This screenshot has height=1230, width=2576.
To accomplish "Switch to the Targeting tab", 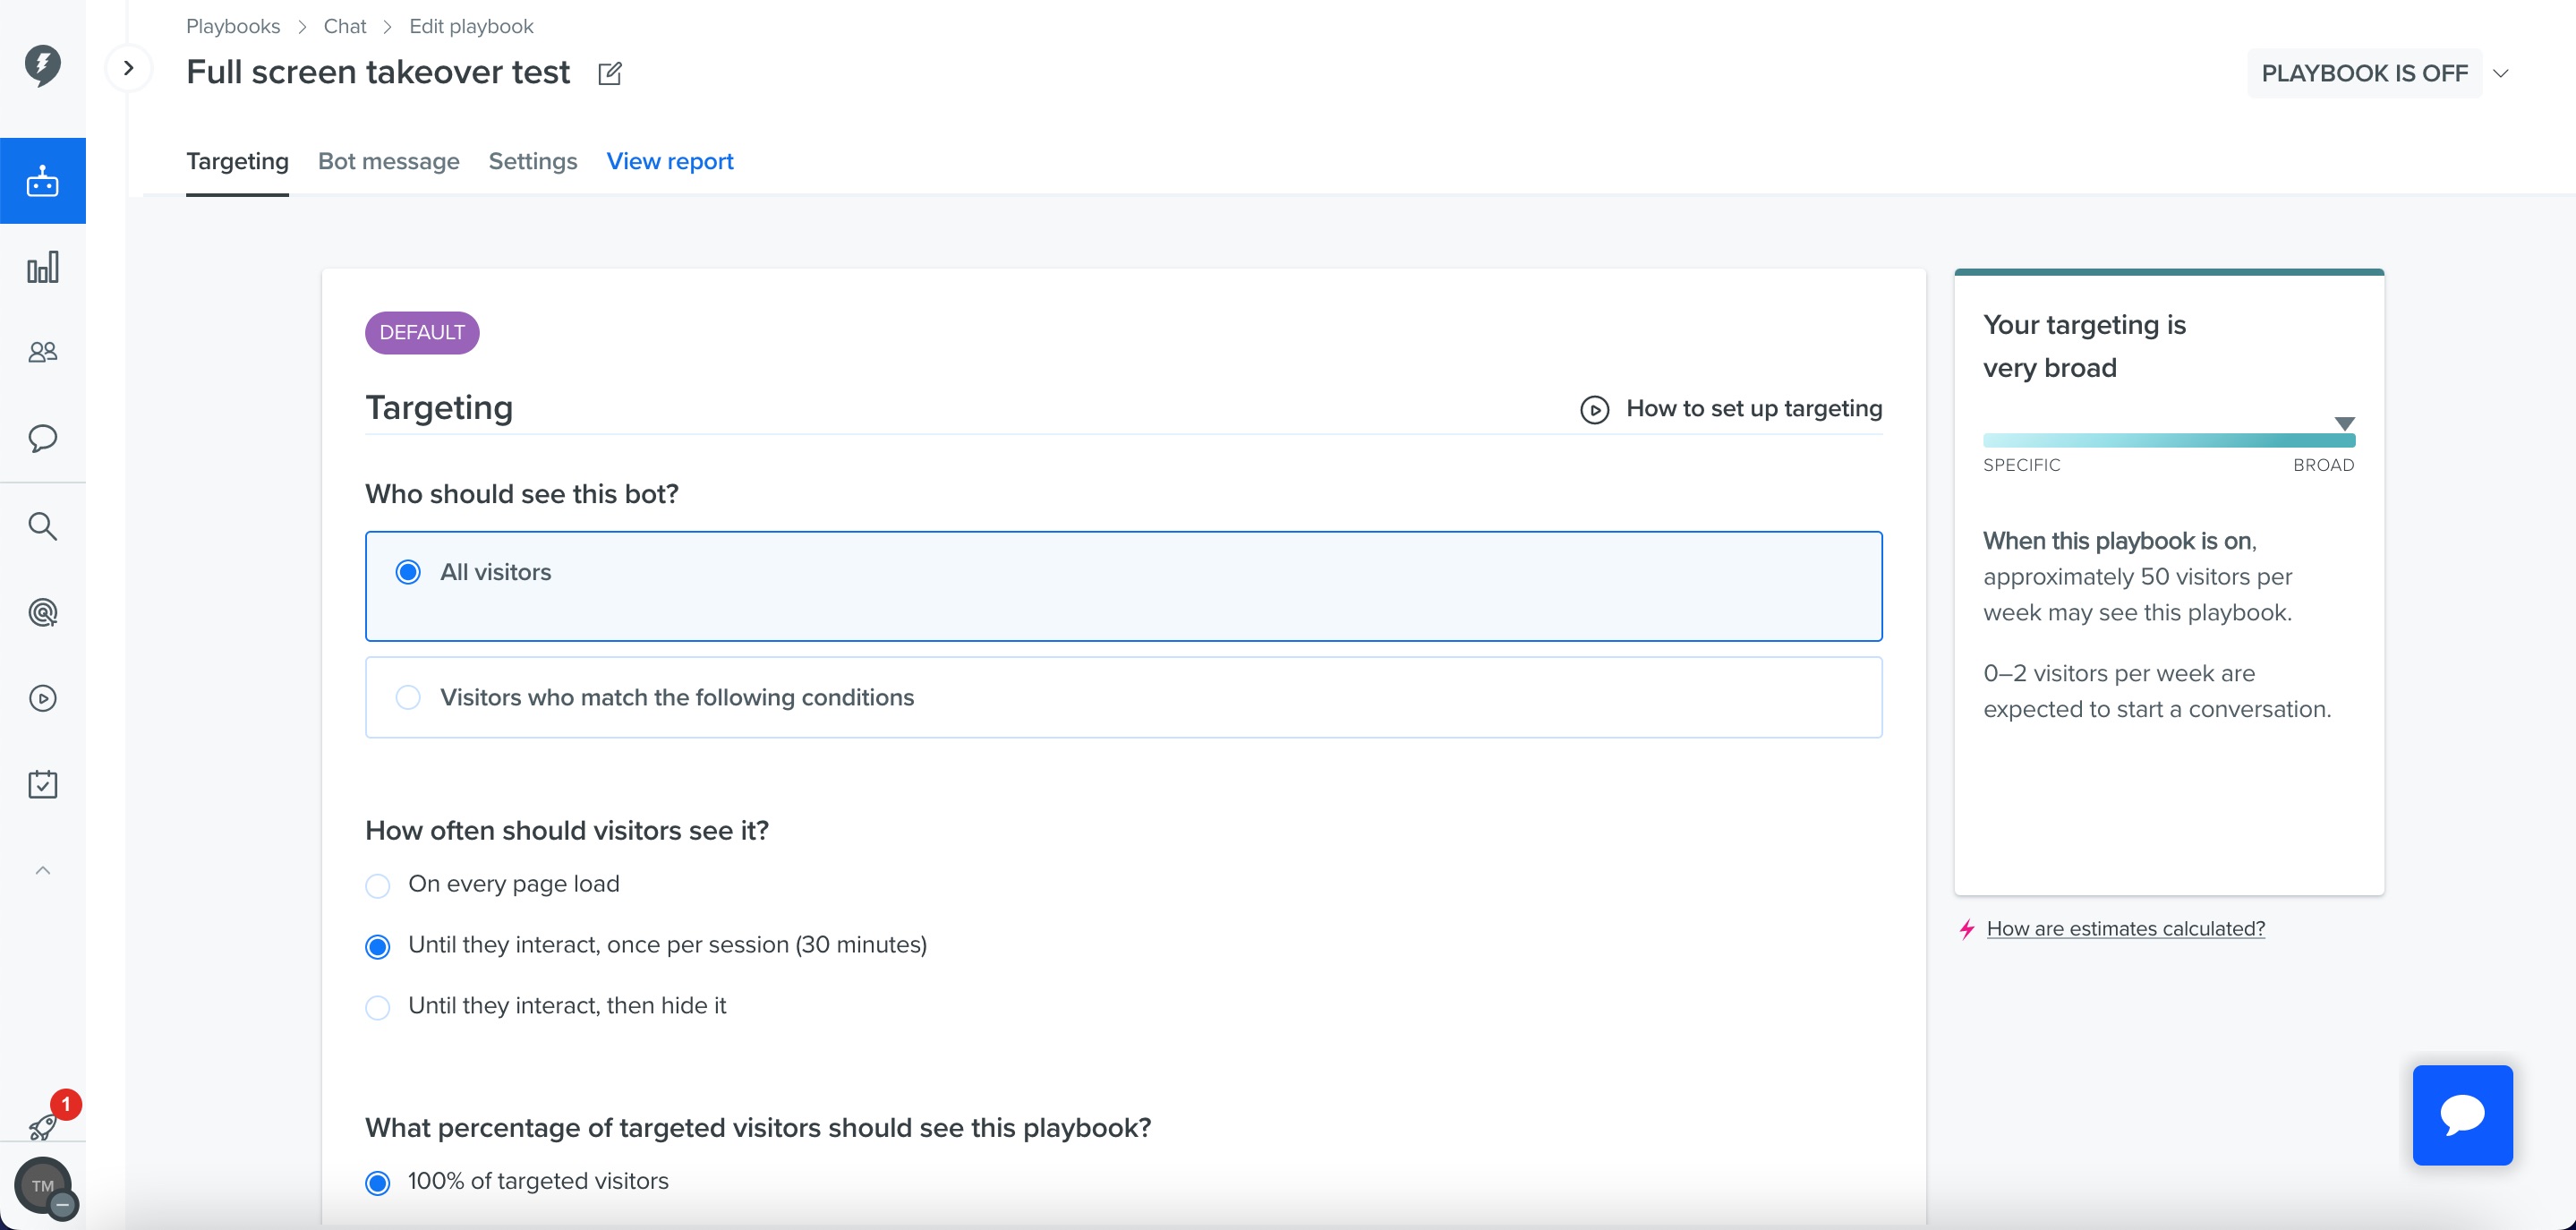I will (x=237, y=161).
